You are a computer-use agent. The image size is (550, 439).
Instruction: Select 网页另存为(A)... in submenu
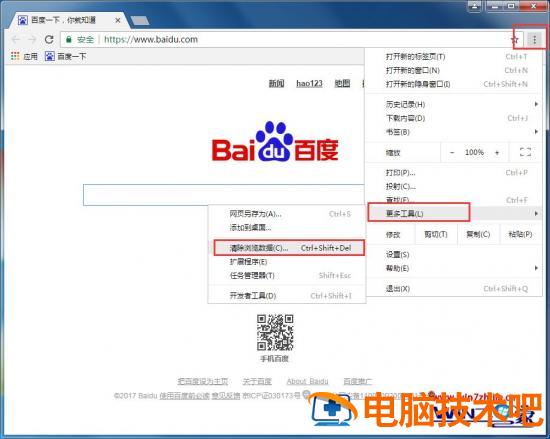tap(287, 214)
